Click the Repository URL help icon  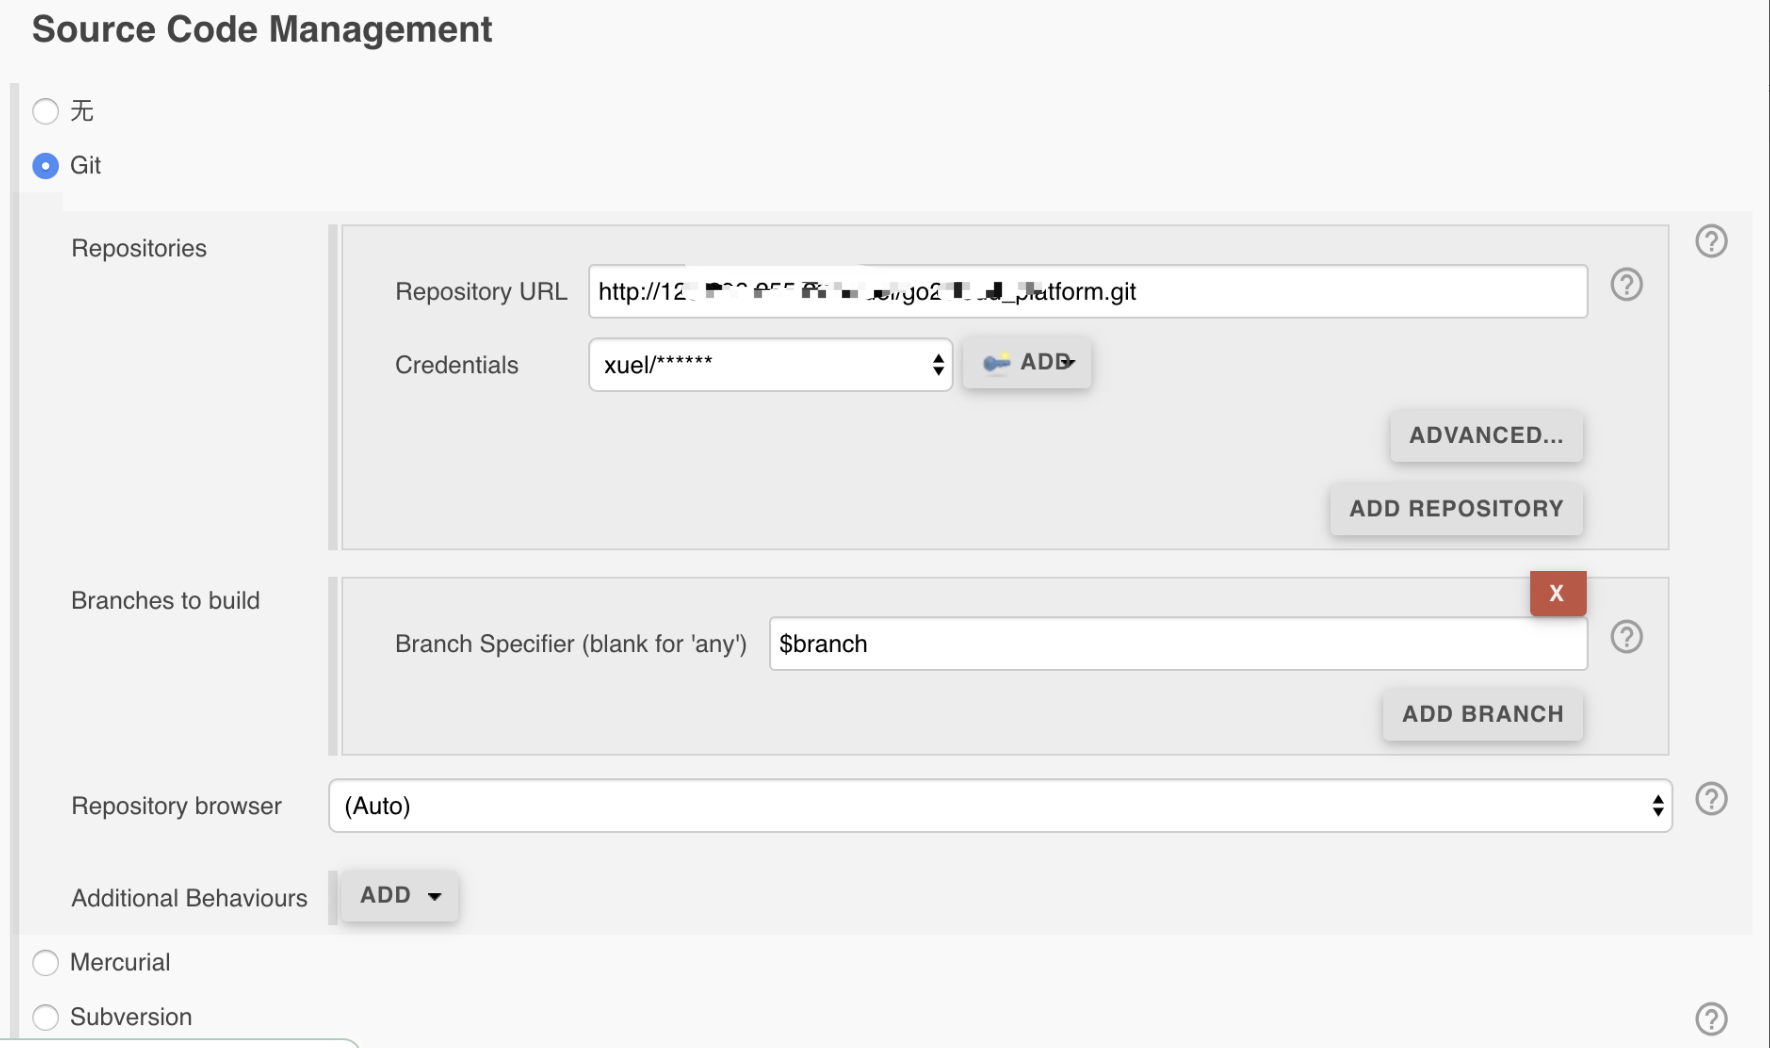pos(1626,285)
